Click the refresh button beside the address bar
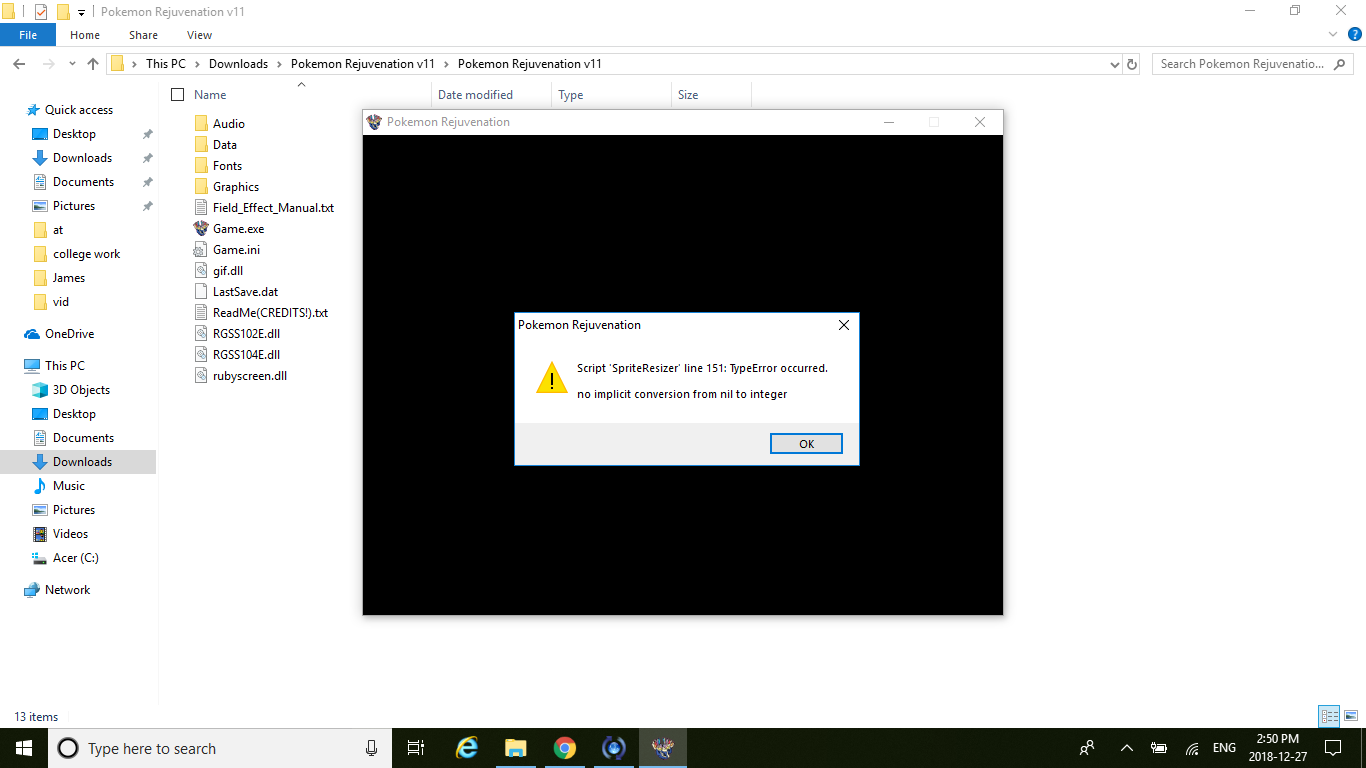Viewport: 1366px width, 768px height. point(1132,64)
